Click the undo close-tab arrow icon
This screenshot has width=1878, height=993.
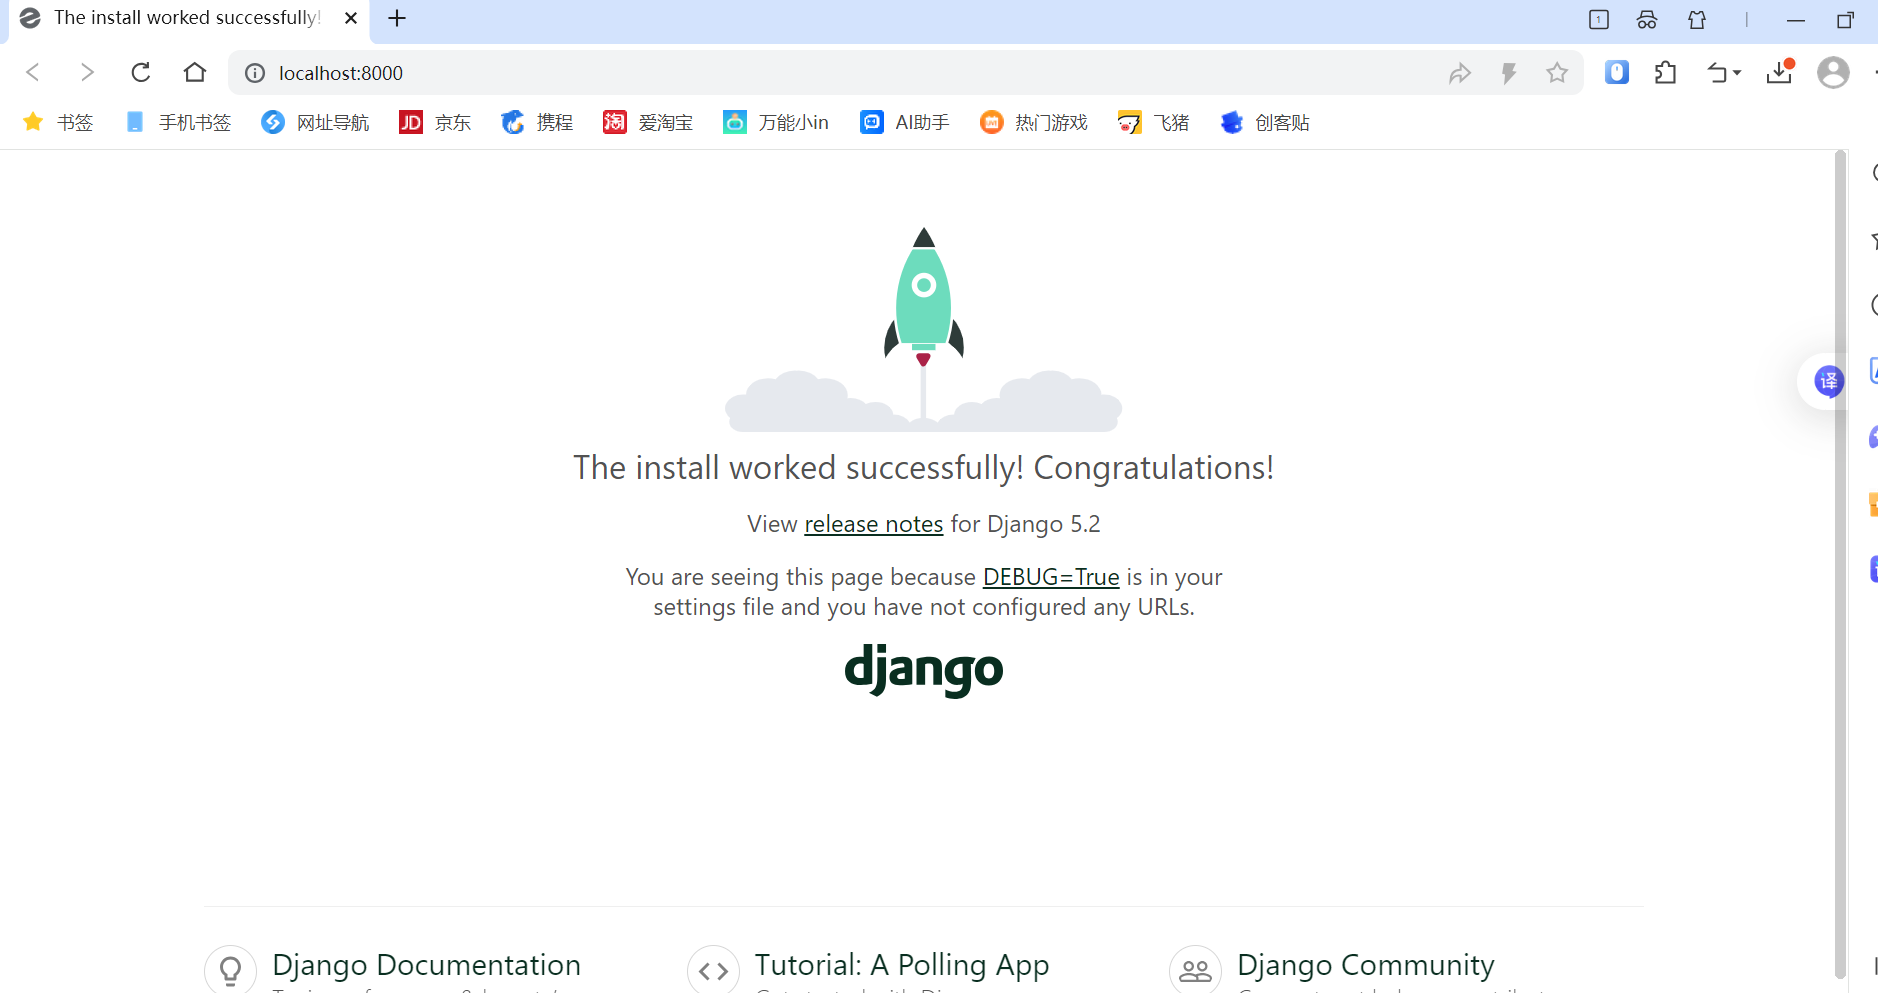pos(1717,72)
